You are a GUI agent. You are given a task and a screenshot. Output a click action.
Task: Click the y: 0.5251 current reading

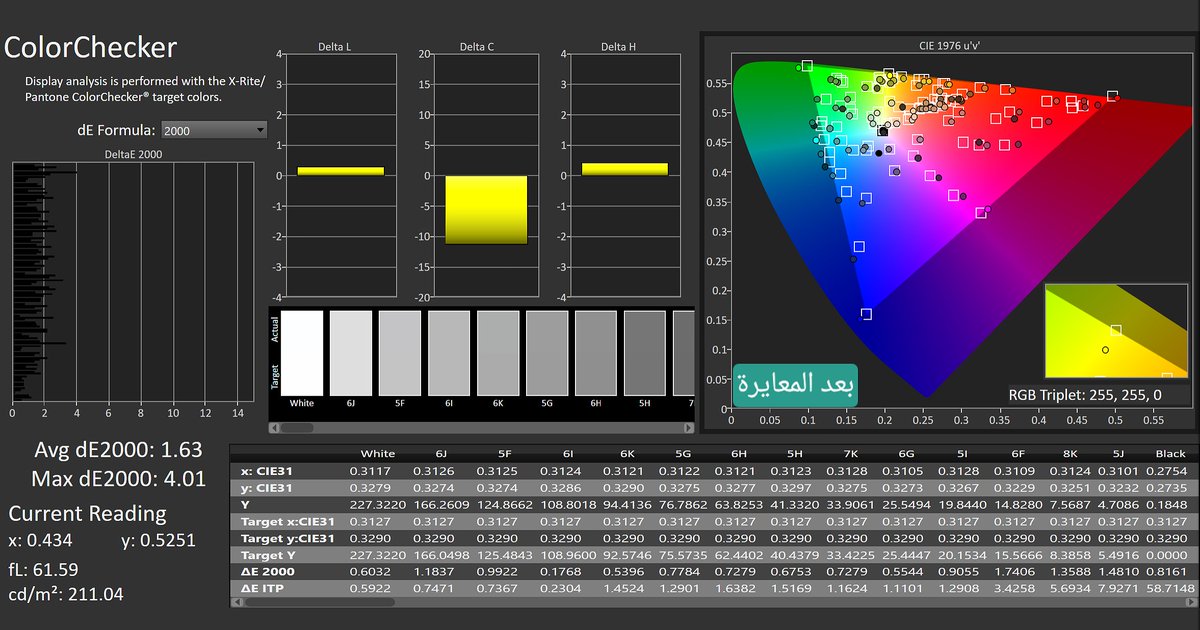157,541
